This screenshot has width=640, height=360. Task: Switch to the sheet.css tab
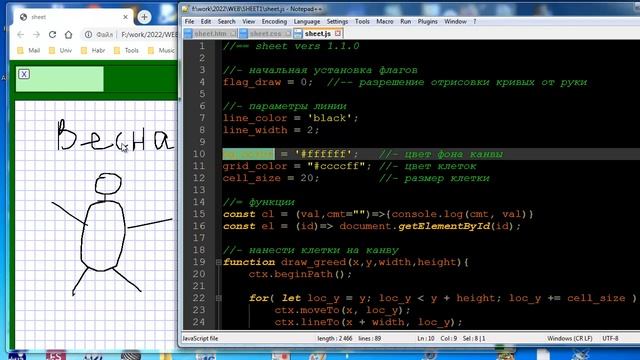click(265, 33)
